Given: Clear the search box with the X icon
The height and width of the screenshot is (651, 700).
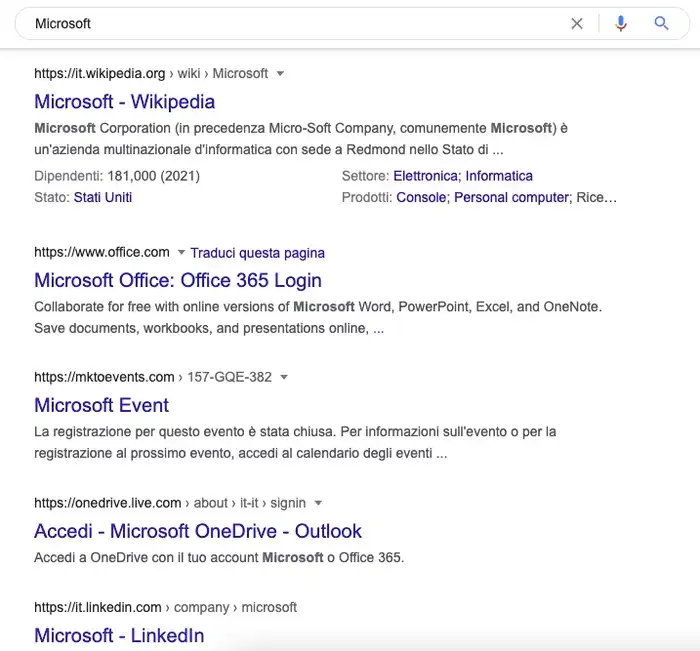Looking at the screenshot, I should click(577, 24).
